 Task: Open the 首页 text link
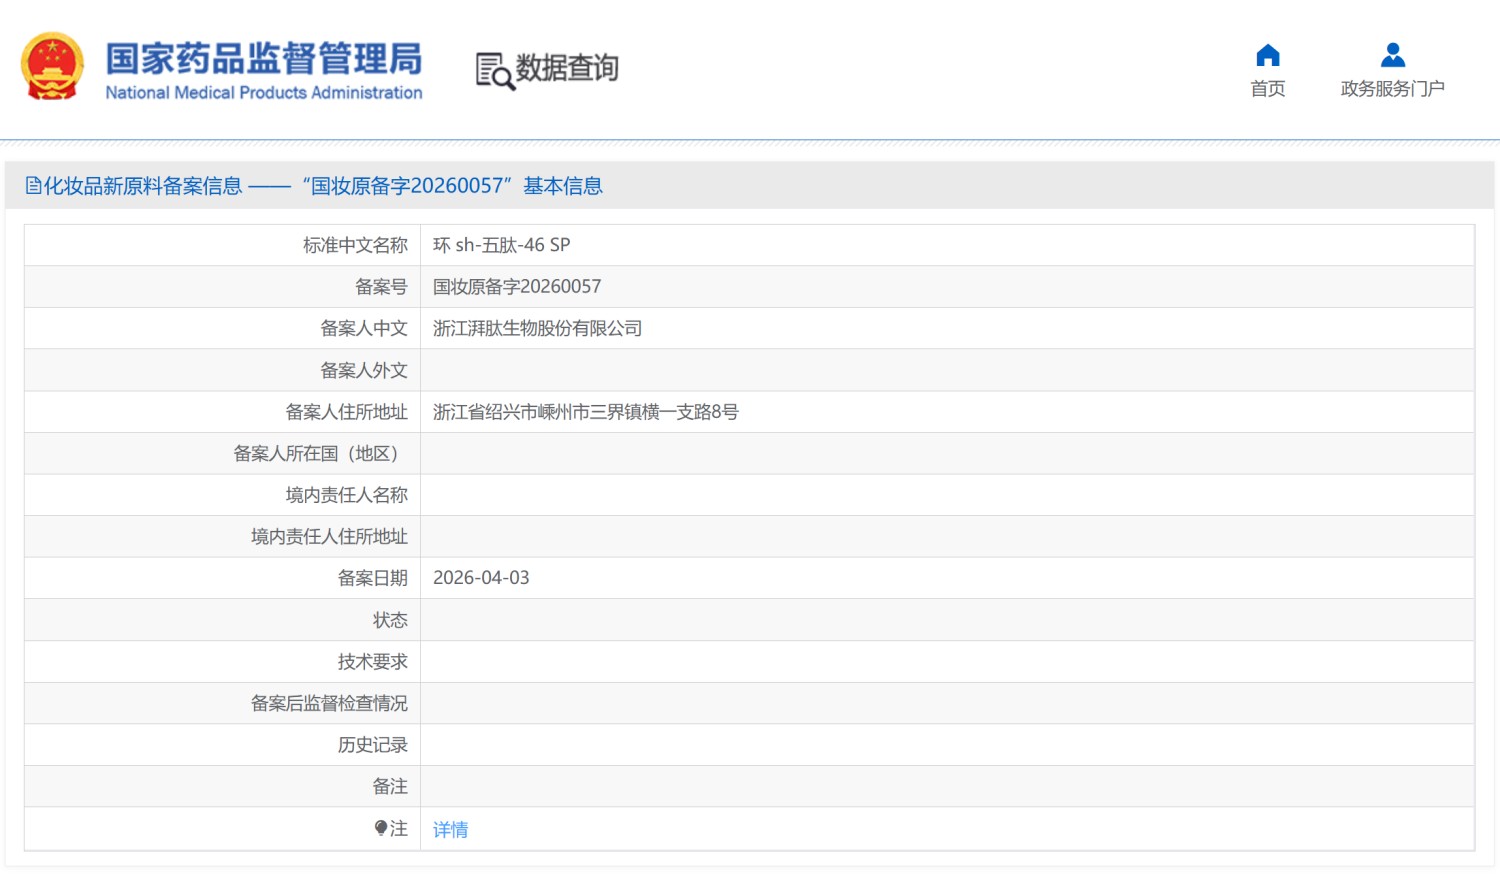pos(1268,89)
